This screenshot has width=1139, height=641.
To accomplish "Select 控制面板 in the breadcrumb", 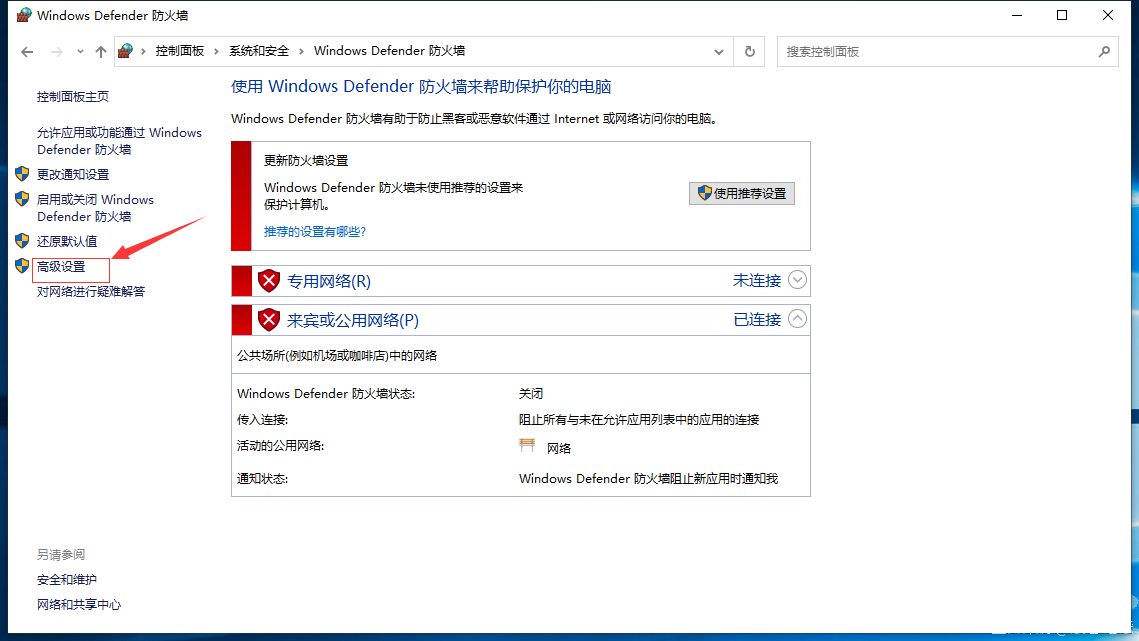I will pos(179,51).
